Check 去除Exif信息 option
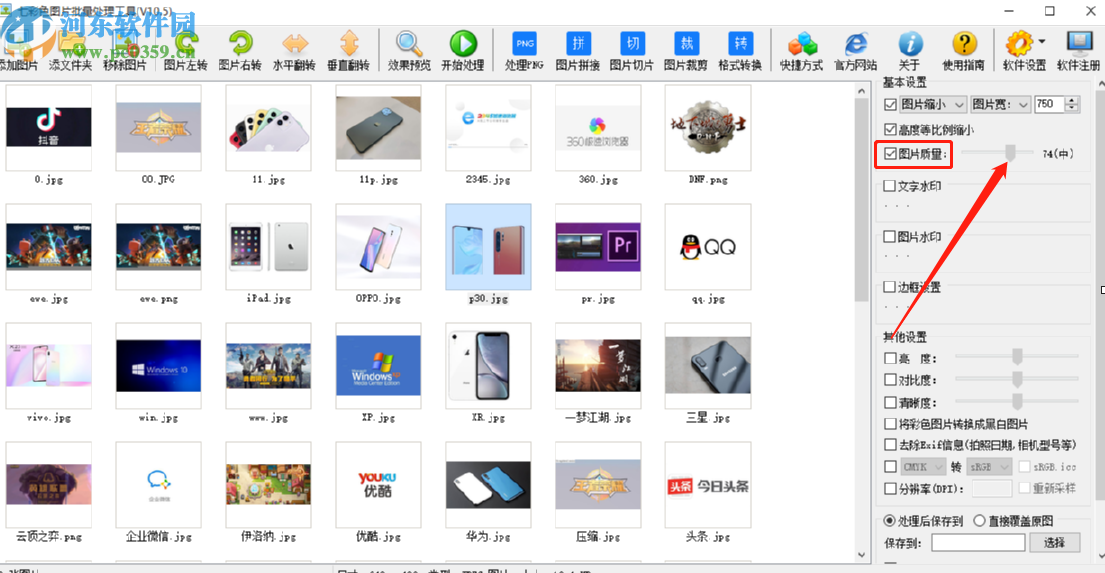The image size is (1105, 573). coord(890,445)
